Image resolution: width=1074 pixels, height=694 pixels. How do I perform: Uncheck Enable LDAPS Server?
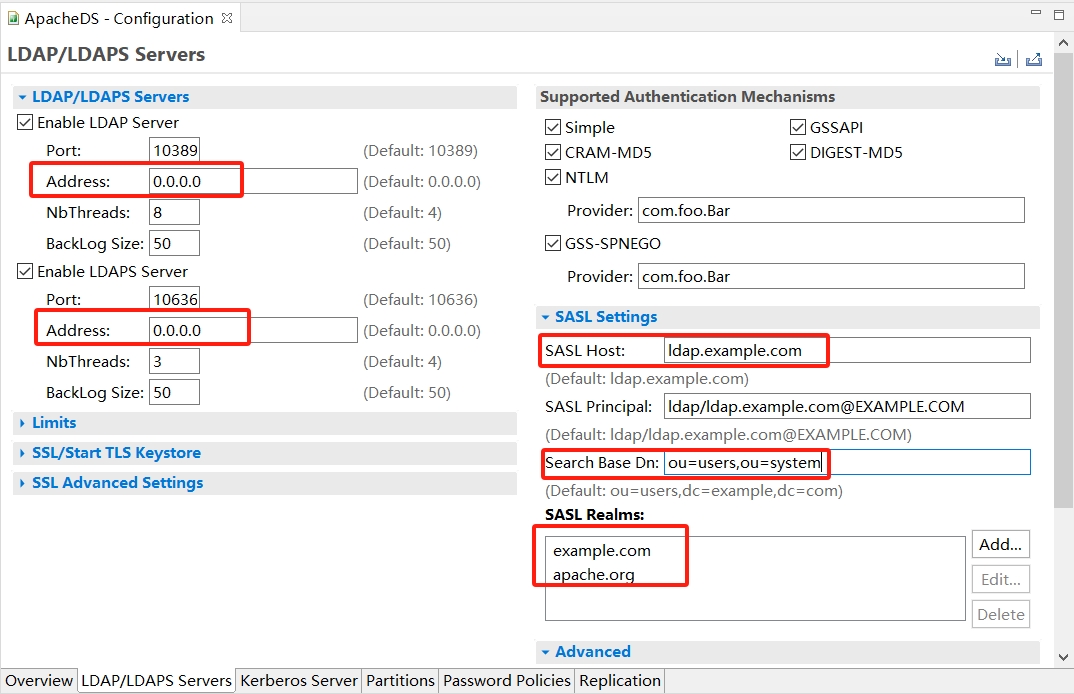point(25,272)
